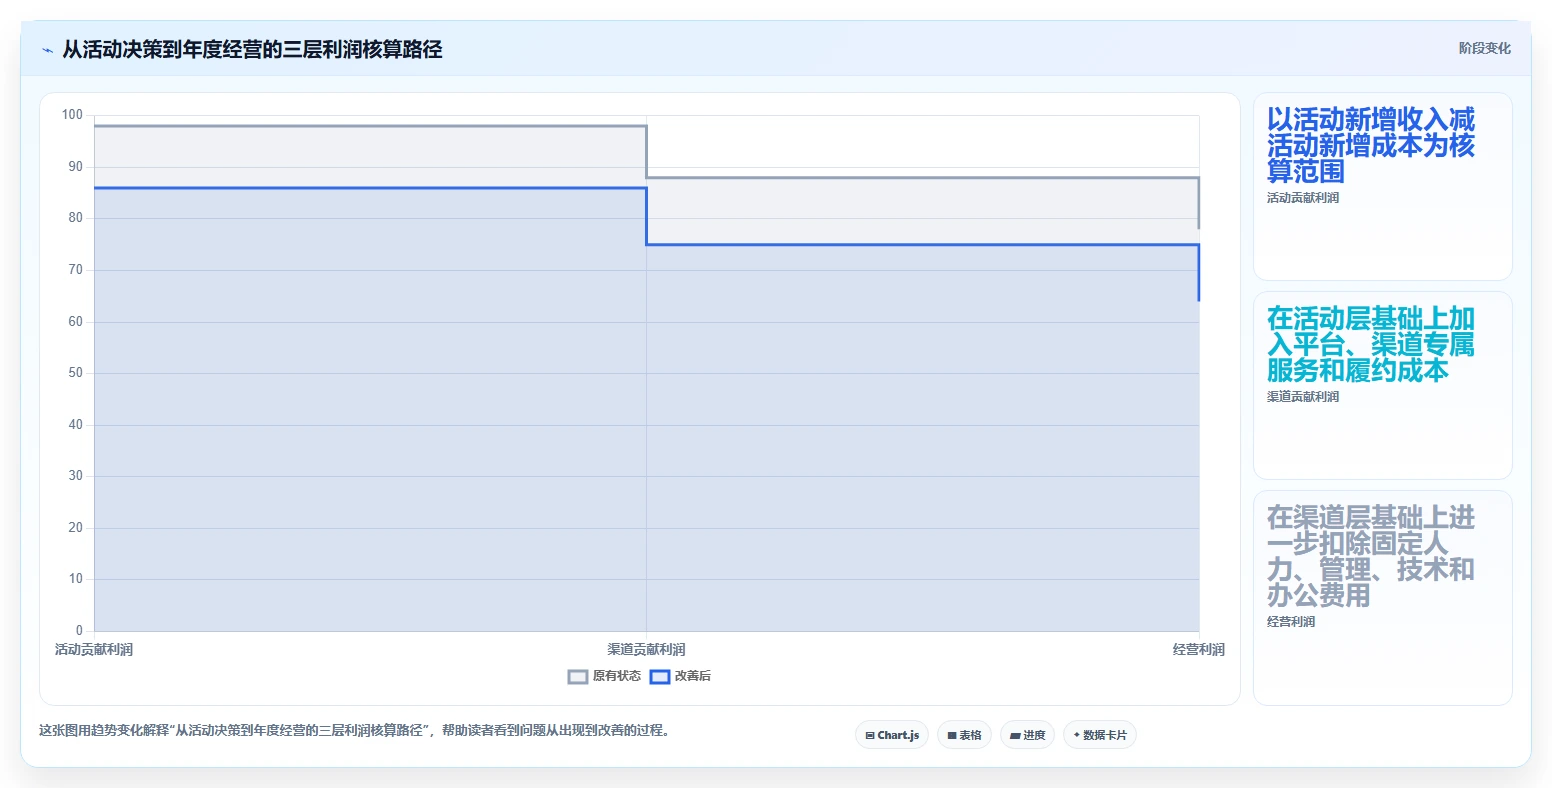Click the y-axis value 50
The width and height of the screenshot is (1552, 788).
coord(75,373)
